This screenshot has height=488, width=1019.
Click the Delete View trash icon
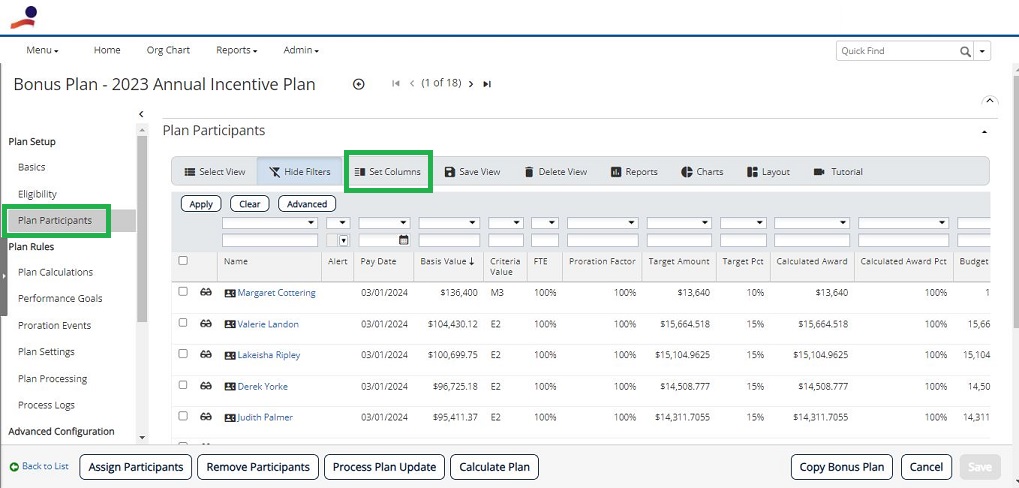529,172
